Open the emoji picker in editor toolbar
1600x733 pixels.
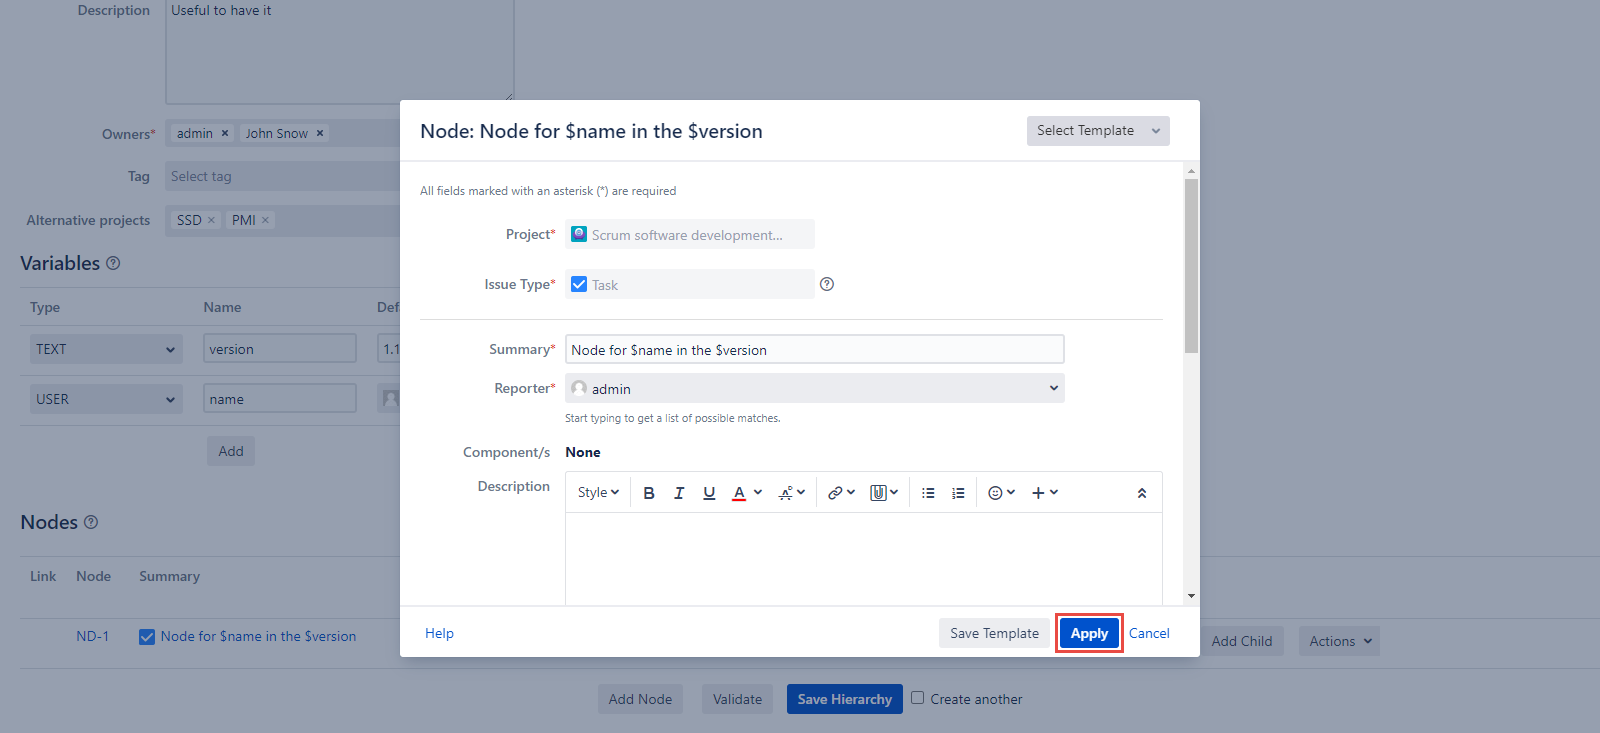click(1001, 493)
